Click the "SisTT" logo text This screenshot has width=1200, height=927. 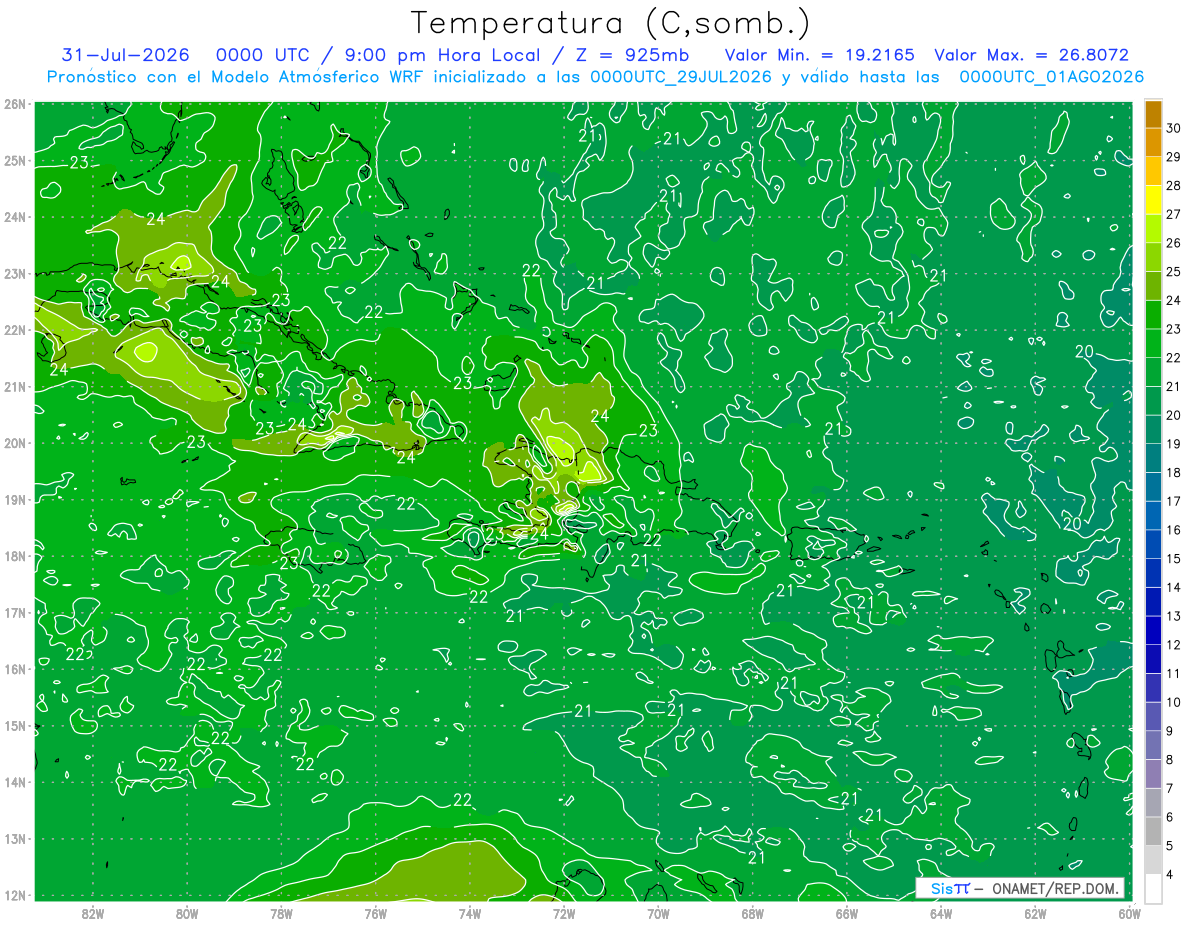949,888
